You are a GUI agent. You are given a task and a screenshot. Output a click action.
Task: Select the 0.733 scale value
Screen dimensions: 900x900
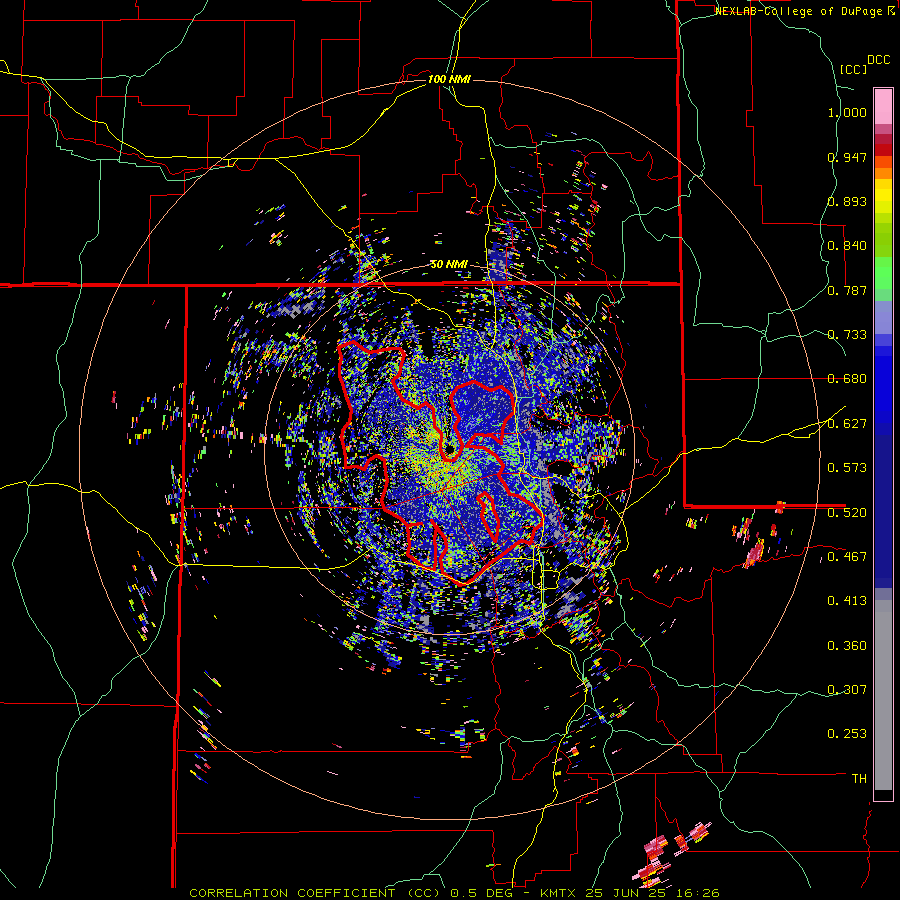847,335
